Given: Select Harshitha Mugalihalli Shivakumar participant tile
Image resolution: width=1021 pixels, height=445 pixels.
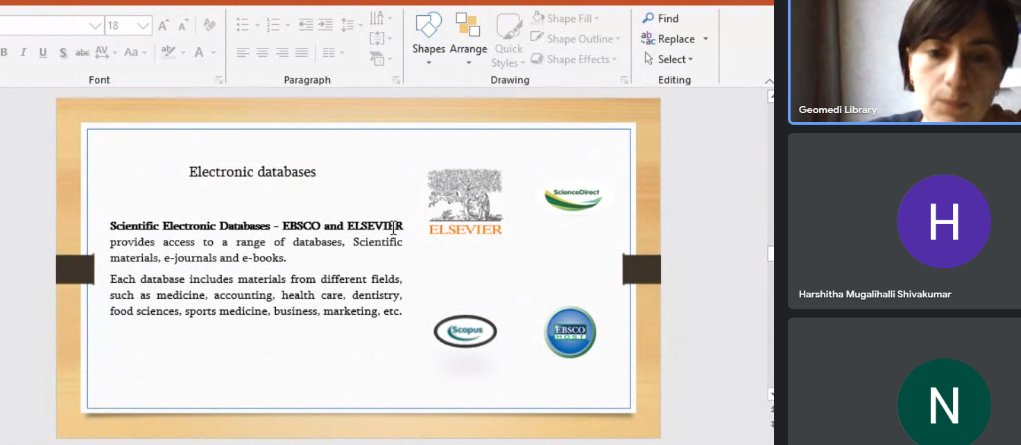Looking at the screenshot, I should (904, 221).
